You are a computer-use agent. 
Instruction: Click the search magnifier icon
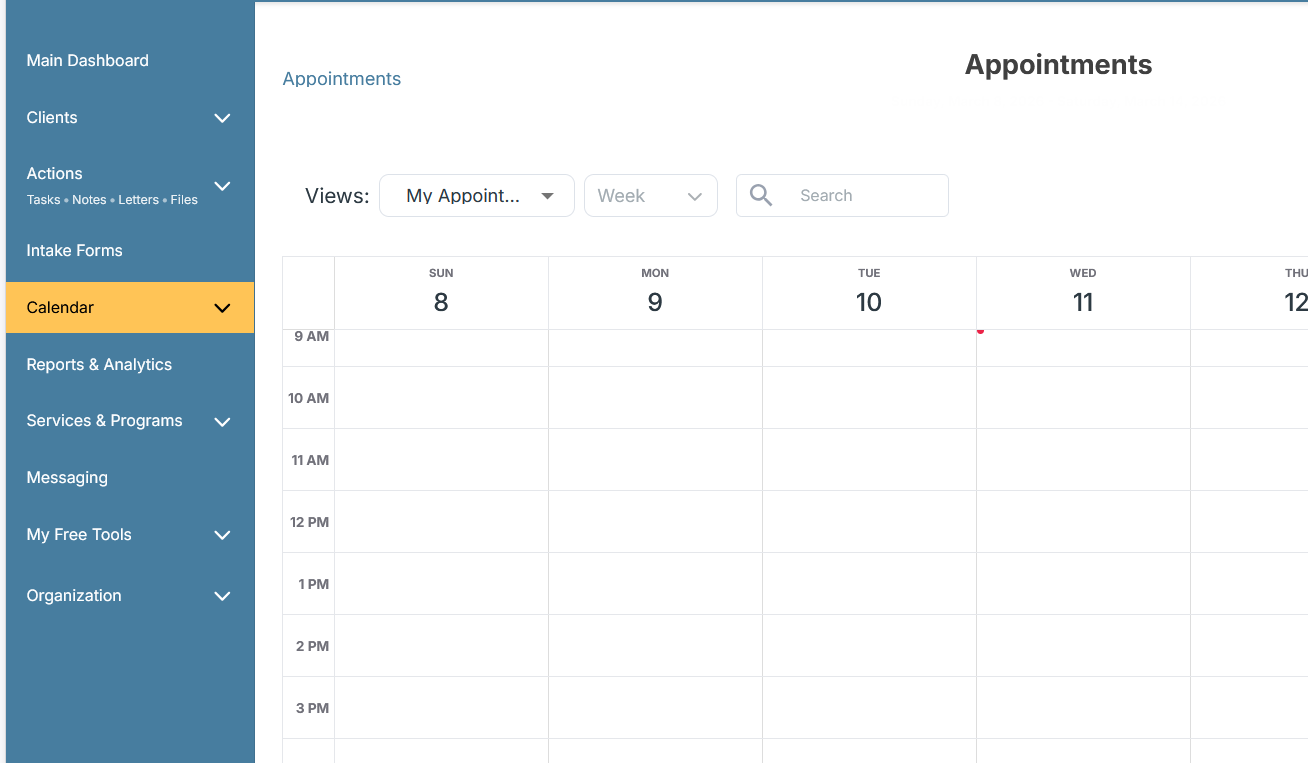761,195
